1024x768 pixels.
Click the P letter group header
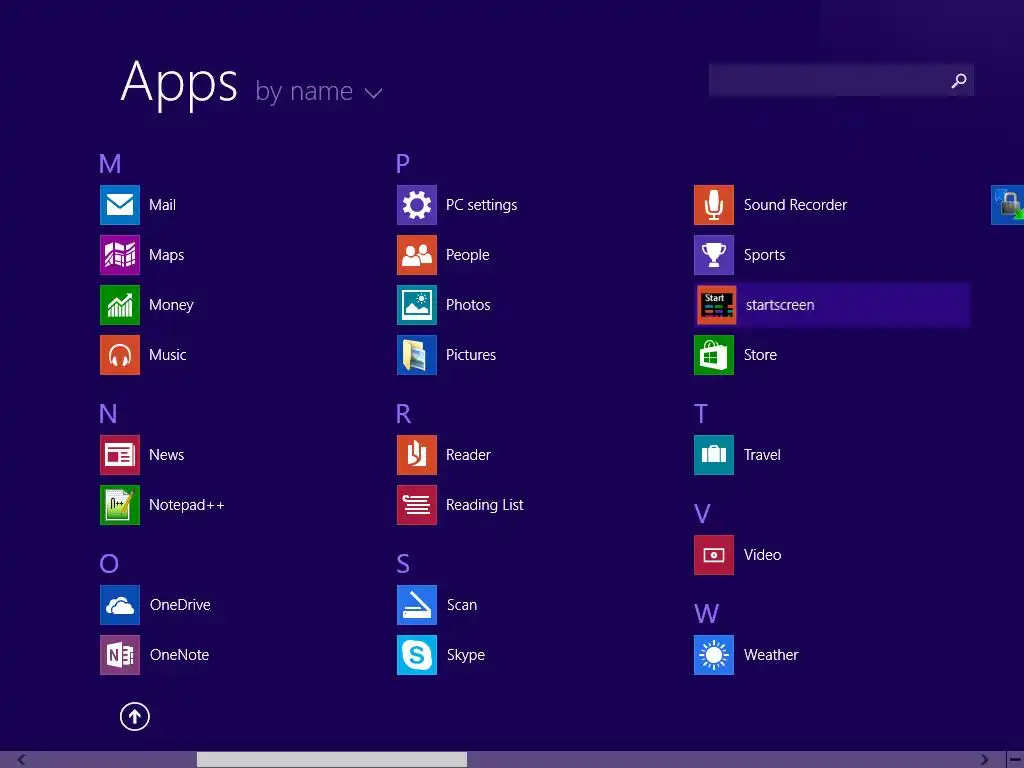403,164
